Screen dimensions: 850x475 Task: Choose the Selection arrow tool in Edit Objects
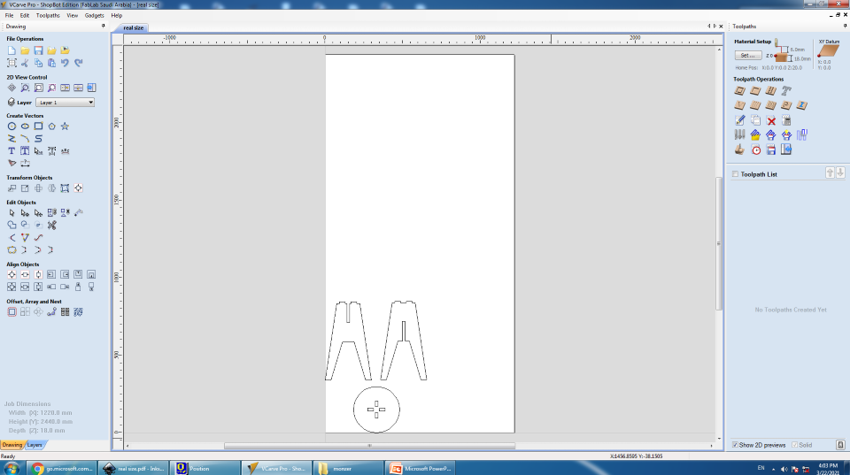(x=11, y=213)
